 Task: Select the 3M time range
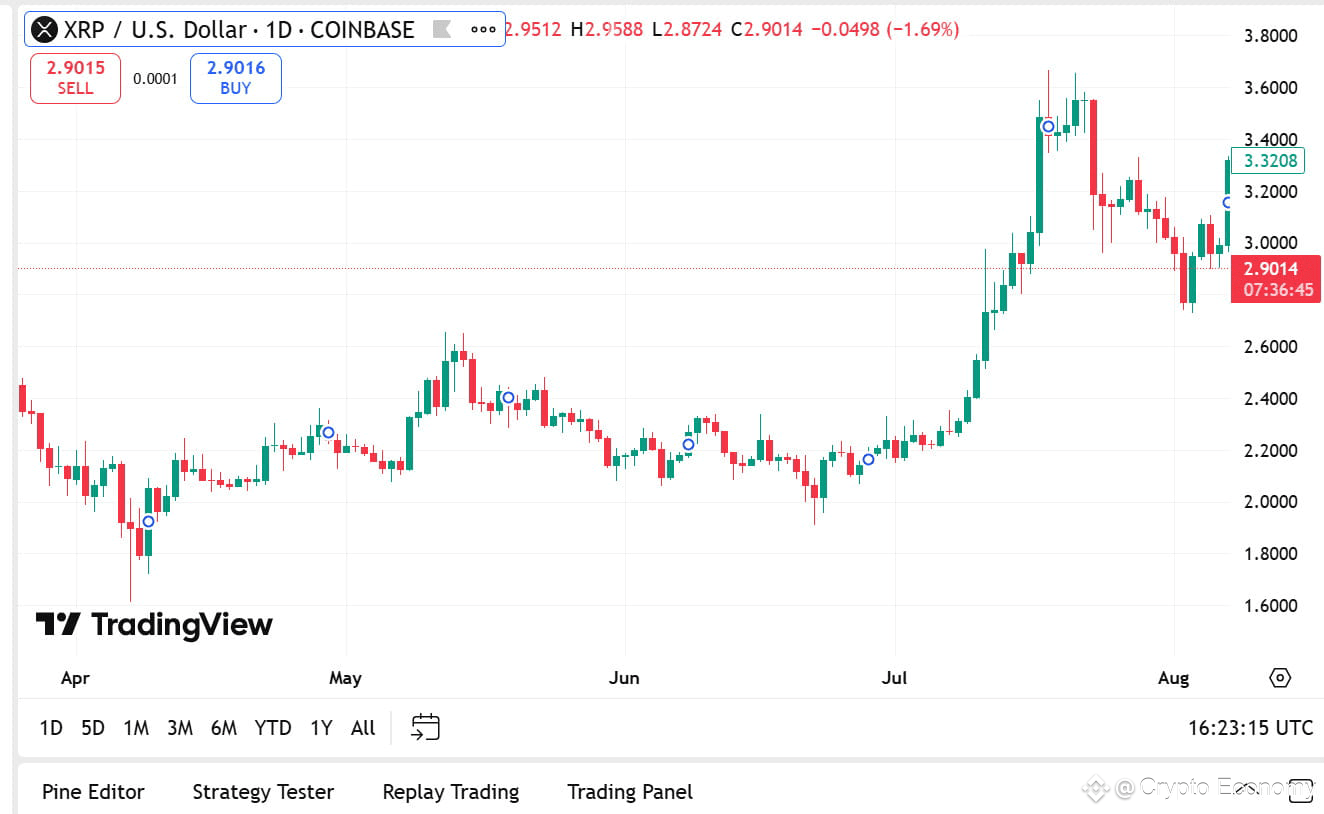(x=180, y=728)
